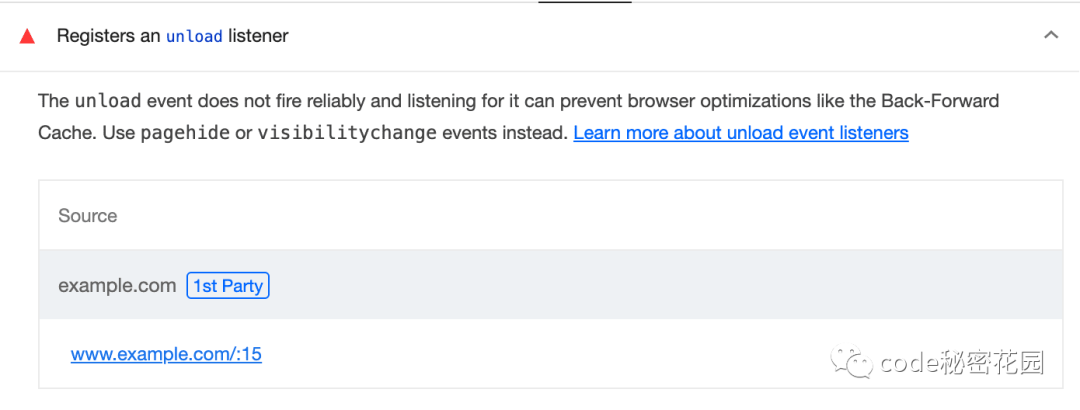Image resolution: width=1080 pixels, height=410 pixels.
Task: Click the blue unload code in the title
Action: click(194, 37)
